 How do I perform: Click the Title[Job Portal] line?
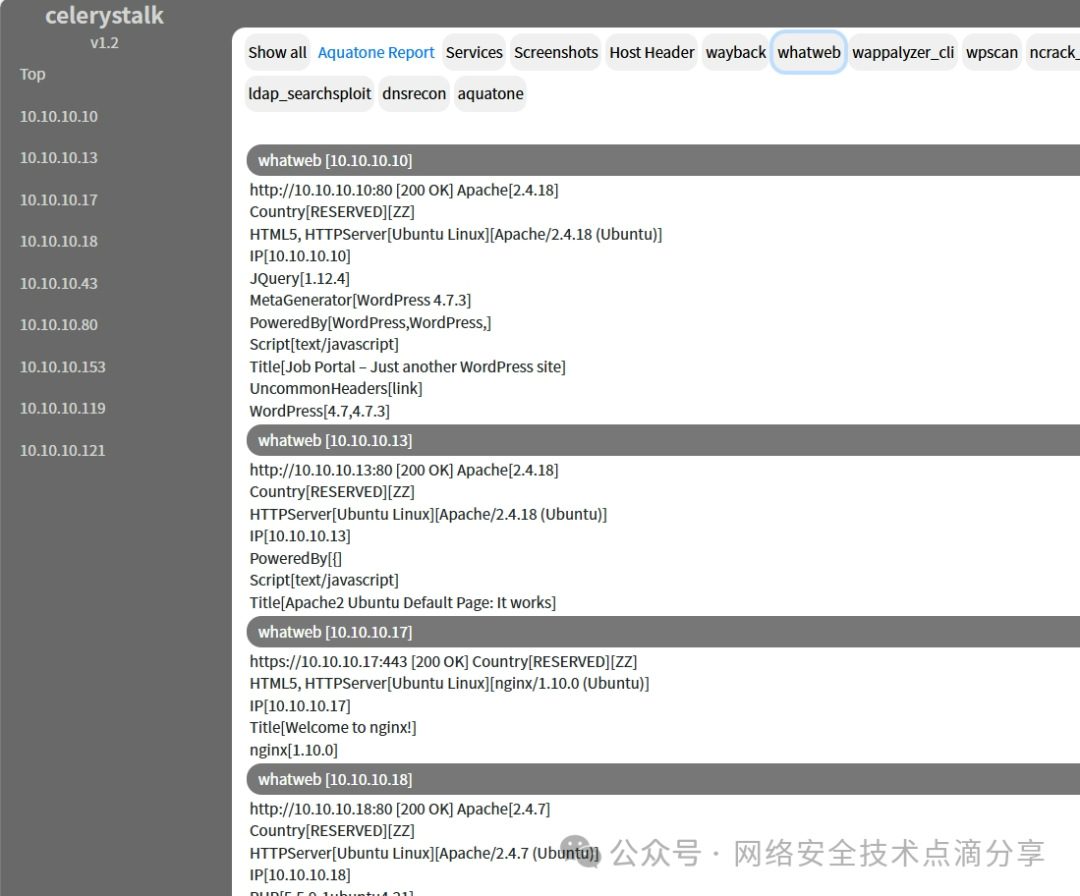tap(407, 366)
